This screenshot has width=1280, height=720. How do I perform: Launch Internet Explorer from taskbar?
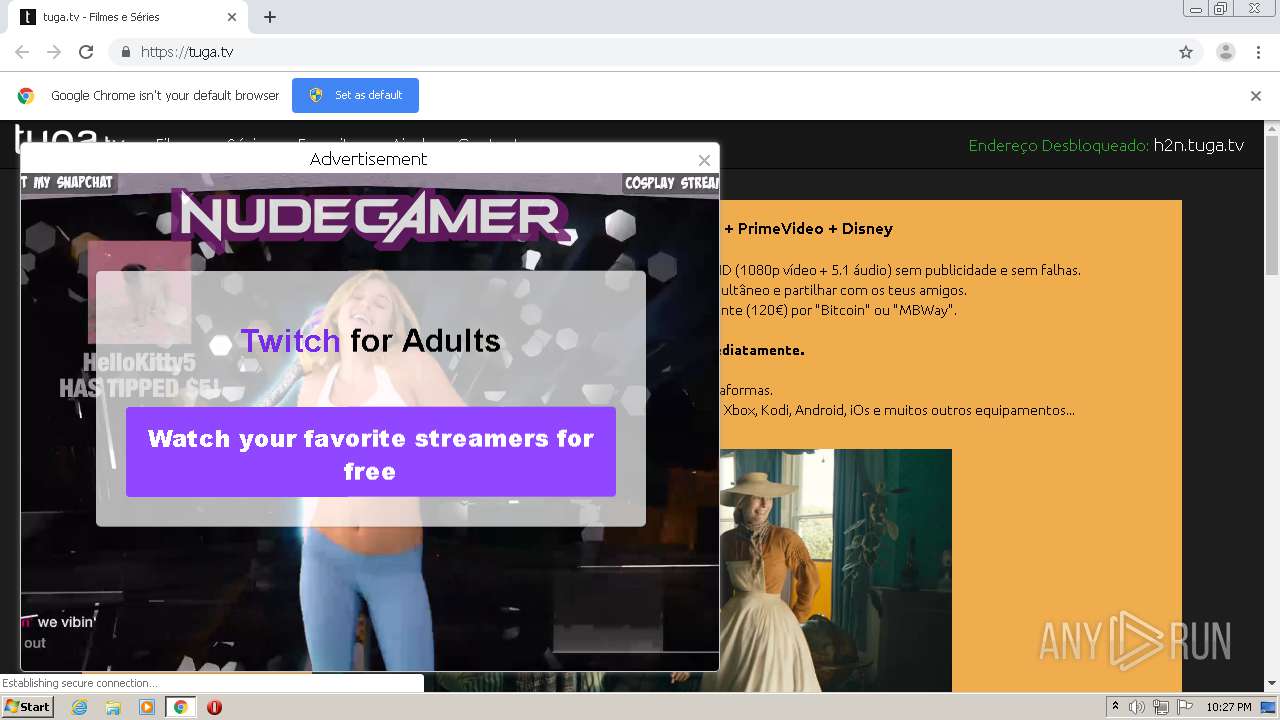(80, 707)
